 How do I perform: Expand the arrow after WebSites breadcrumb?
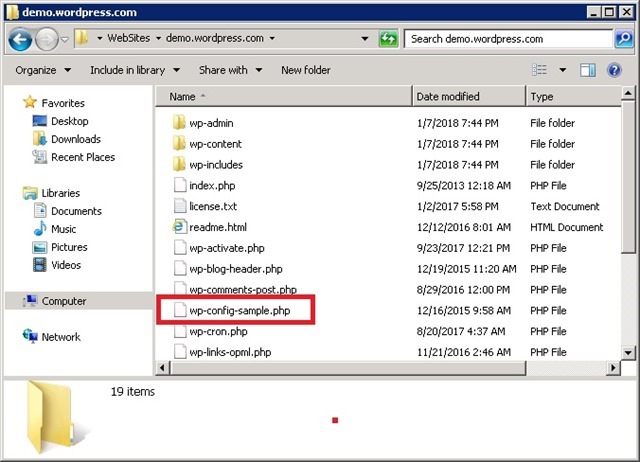pos(158,38)
